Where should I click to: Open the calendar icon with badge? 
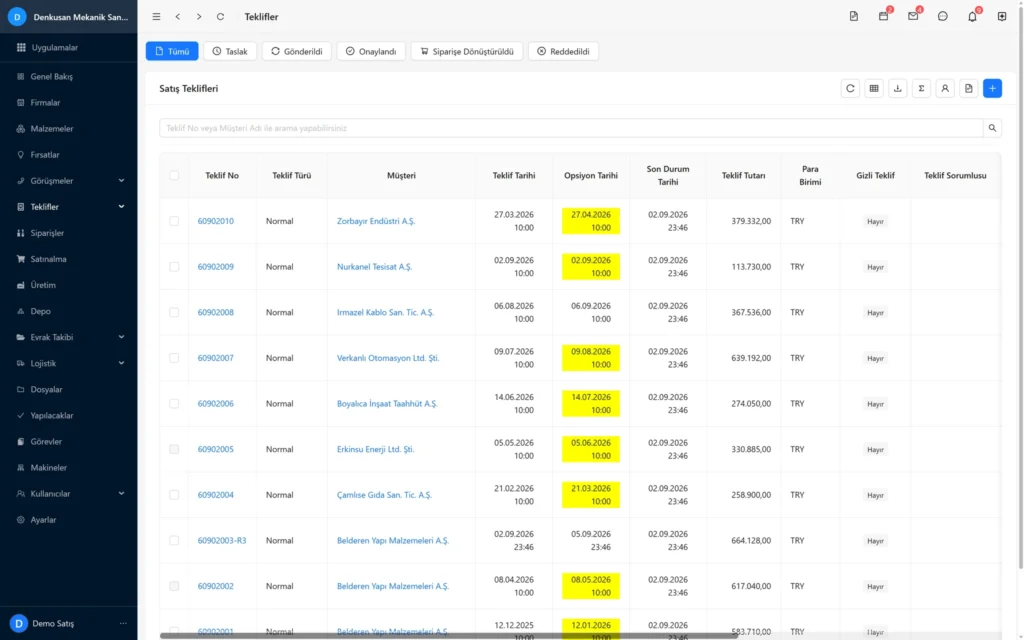(884, 16)
